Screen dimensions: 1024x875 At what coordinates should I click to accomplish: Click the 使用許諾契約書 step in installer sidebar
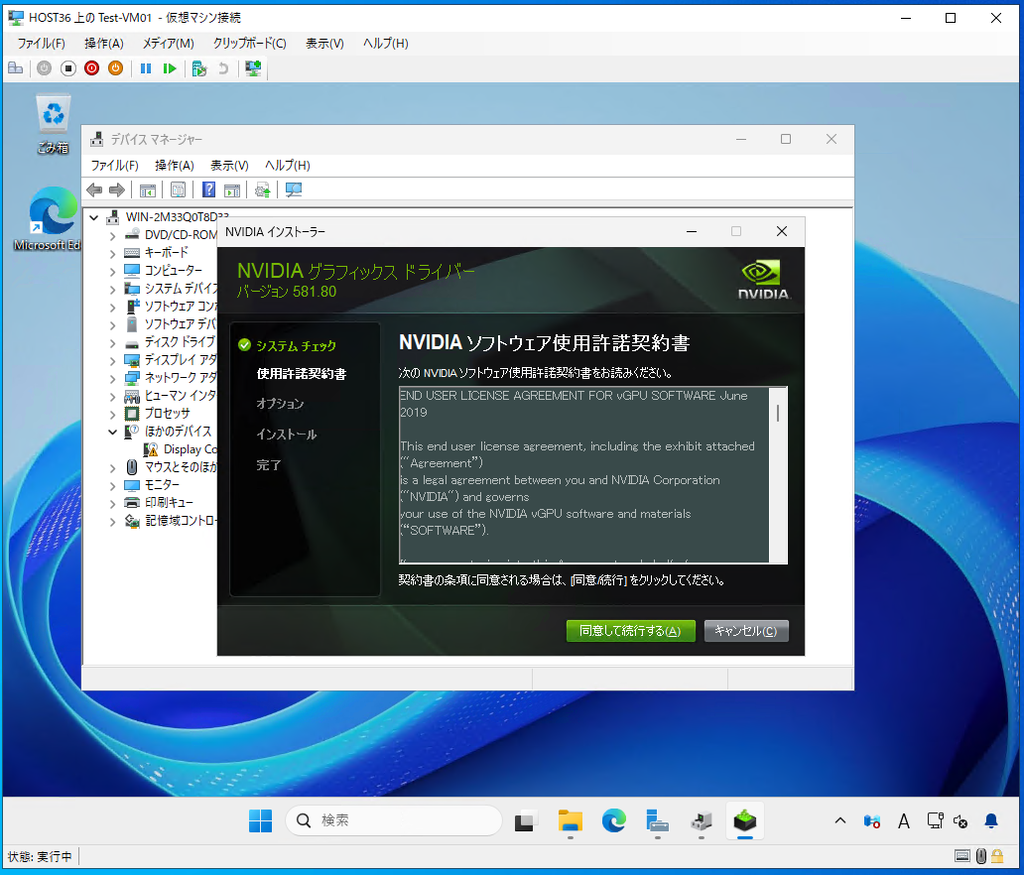point(301,374)
